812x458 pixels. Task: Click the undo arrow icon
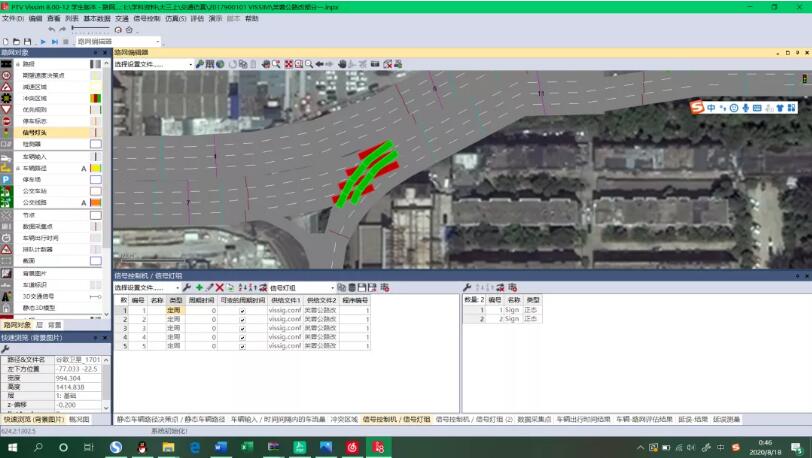(x=52, y=30)
